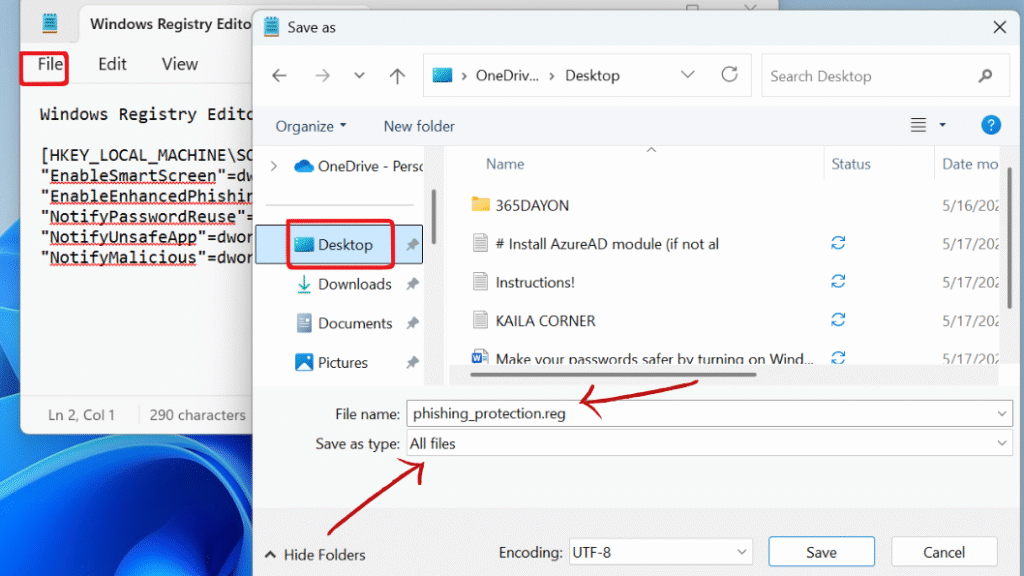Open the Encoding UTF-8 dropdown
Image resolution: width=1024 pixels, height=576 pixels.
click(x=660, y=552)
